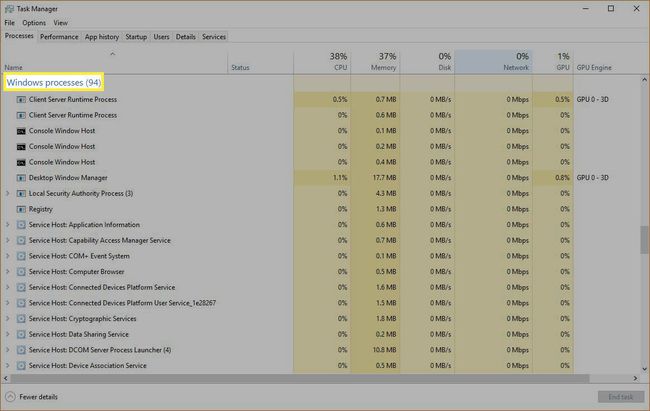Switch to the App history tab

pos(102,37)
